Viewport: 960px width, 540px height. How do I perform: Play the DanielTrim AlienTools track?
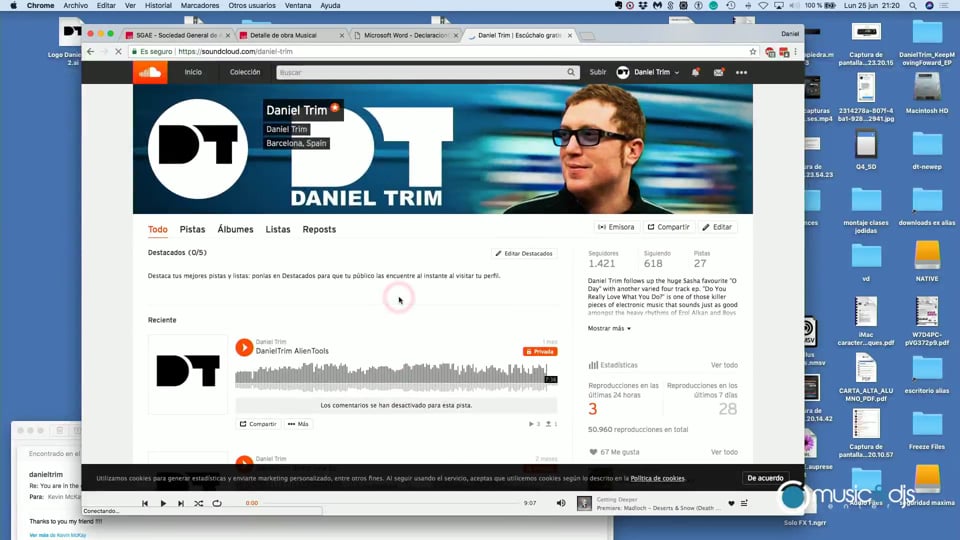click(x=244, y=347)
